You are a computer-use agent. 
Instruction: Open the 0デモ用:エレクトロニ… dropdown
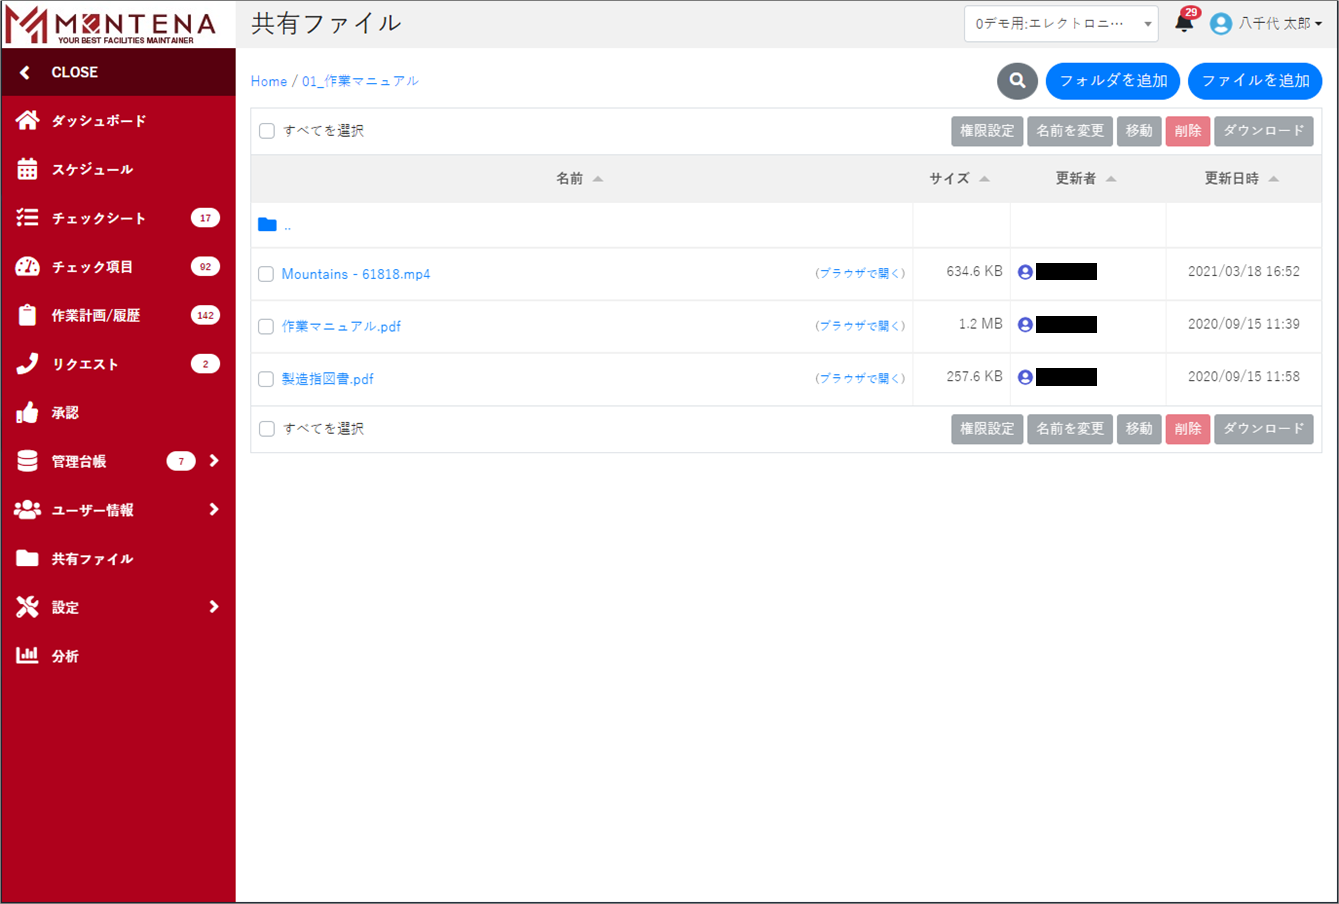click(1060, 24)
